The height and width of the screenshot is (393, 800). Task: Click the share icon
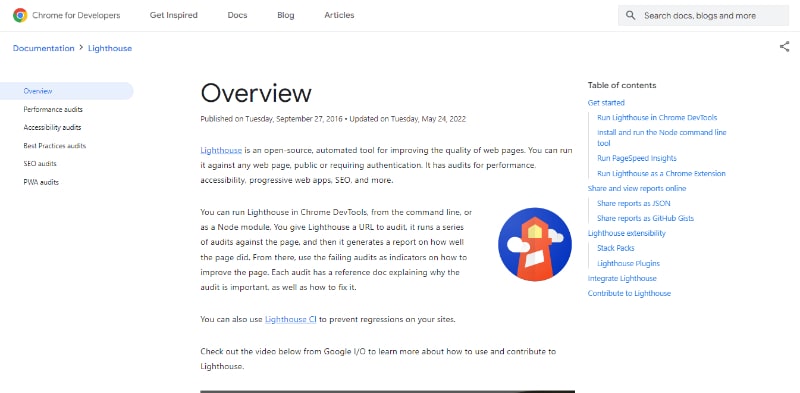(784, 47)
